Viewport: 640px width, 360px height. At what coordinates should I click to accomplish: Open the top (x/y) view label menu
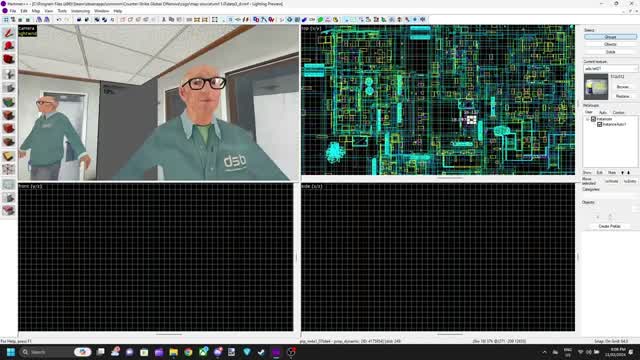311,29
